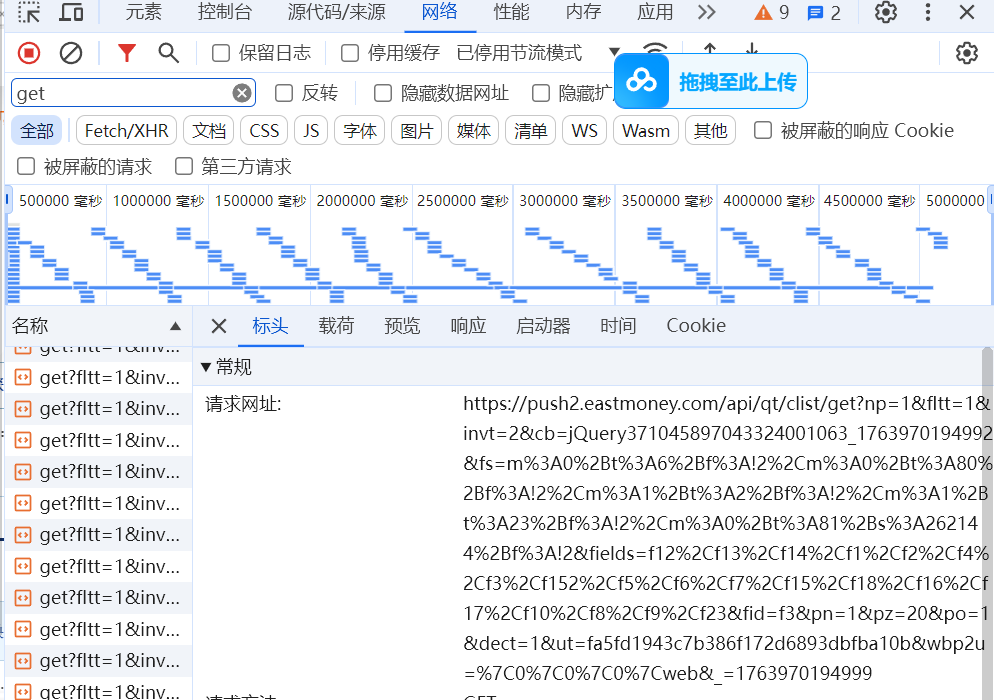Clear the 'get' filter text

[242, 93]
